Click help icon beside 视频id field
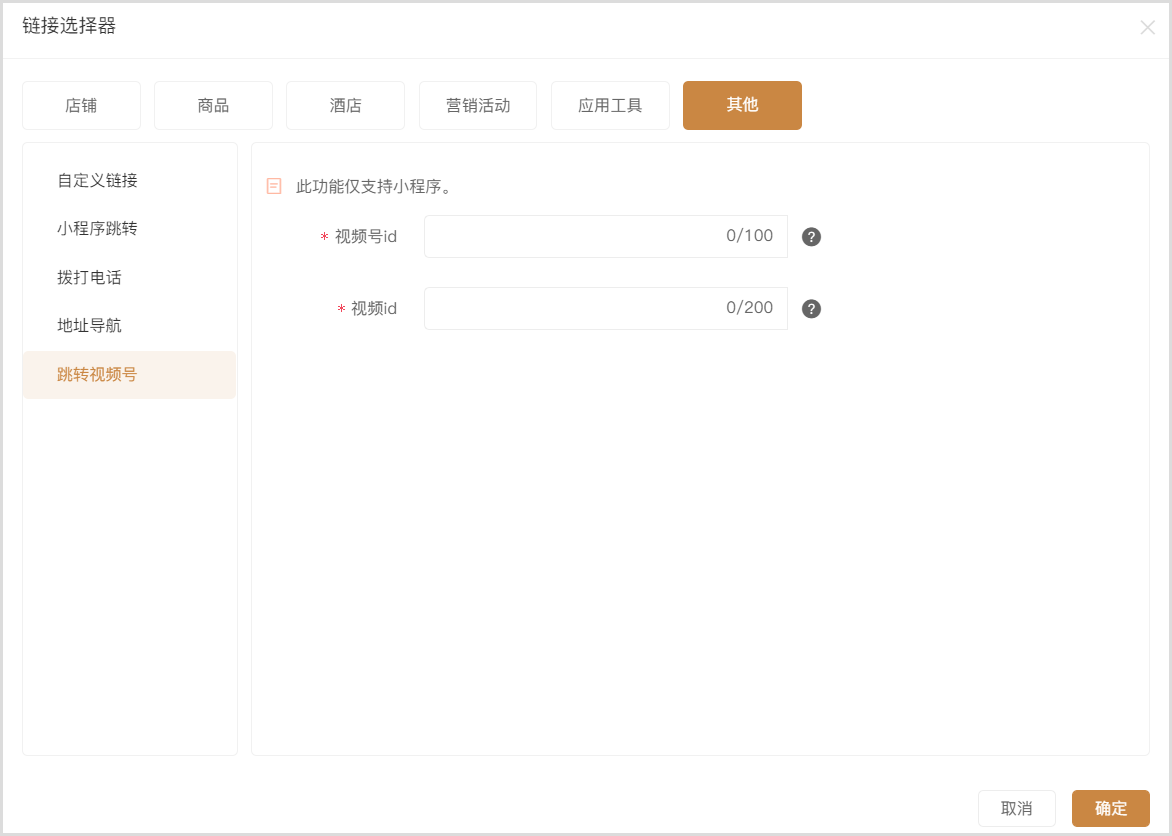 tap(811, 309)
